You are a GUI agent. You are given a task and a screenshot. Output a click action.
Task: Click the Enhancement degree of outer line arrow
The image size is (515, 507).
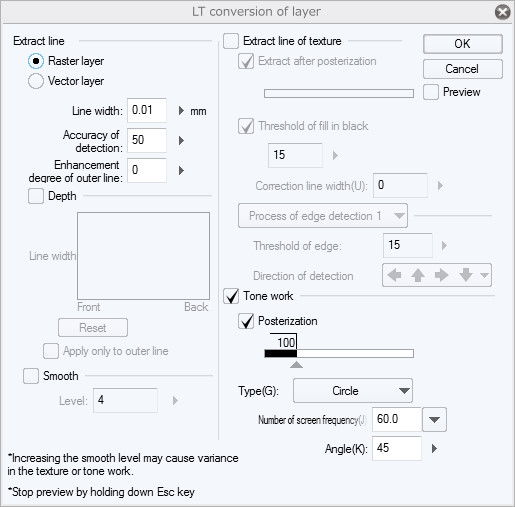click(181, 170)
